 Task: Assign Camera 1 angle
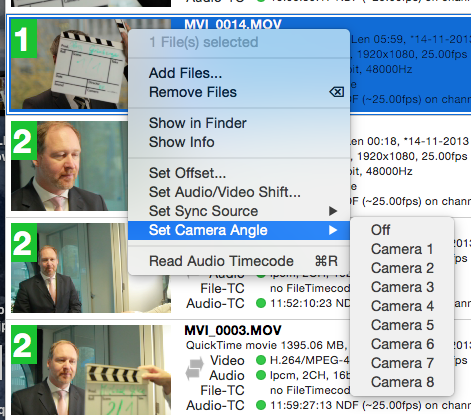pyautogui.click(x=402, y=249)
